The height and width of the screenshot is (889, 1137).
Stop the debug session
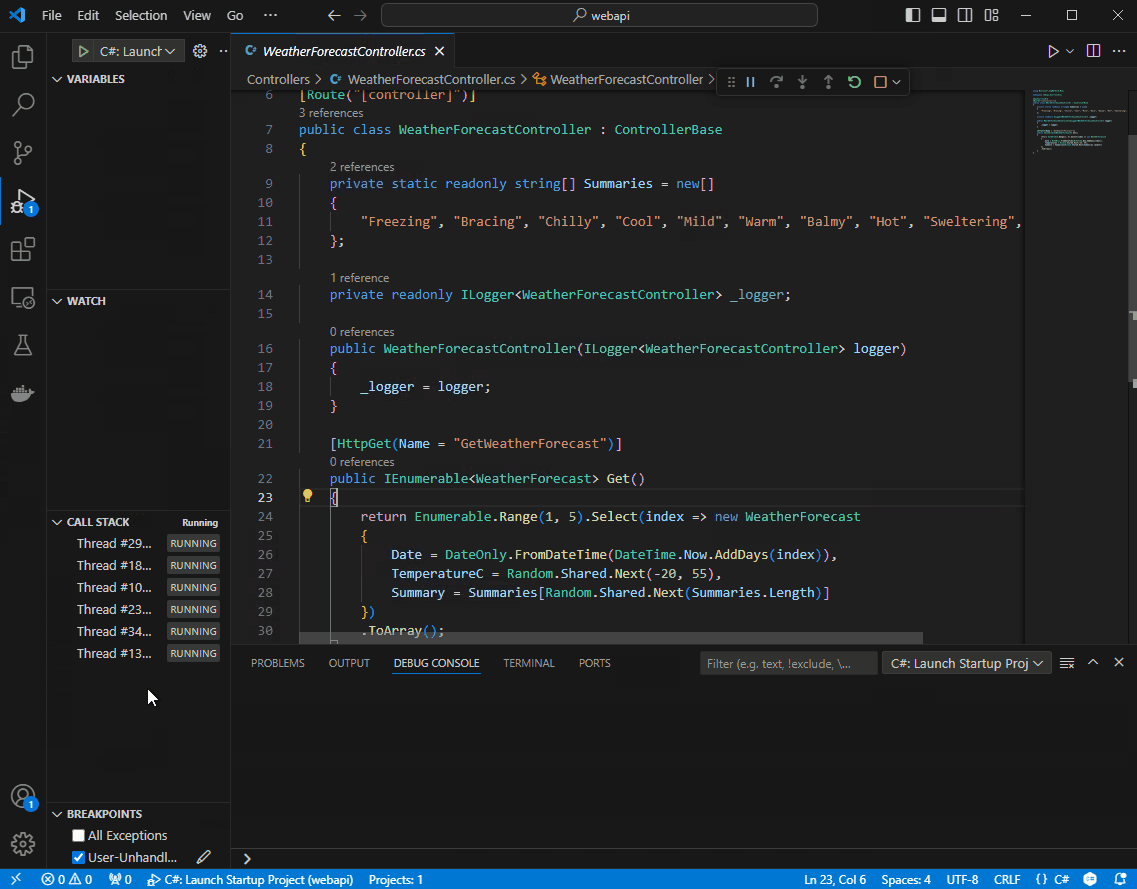click(879, 82)
